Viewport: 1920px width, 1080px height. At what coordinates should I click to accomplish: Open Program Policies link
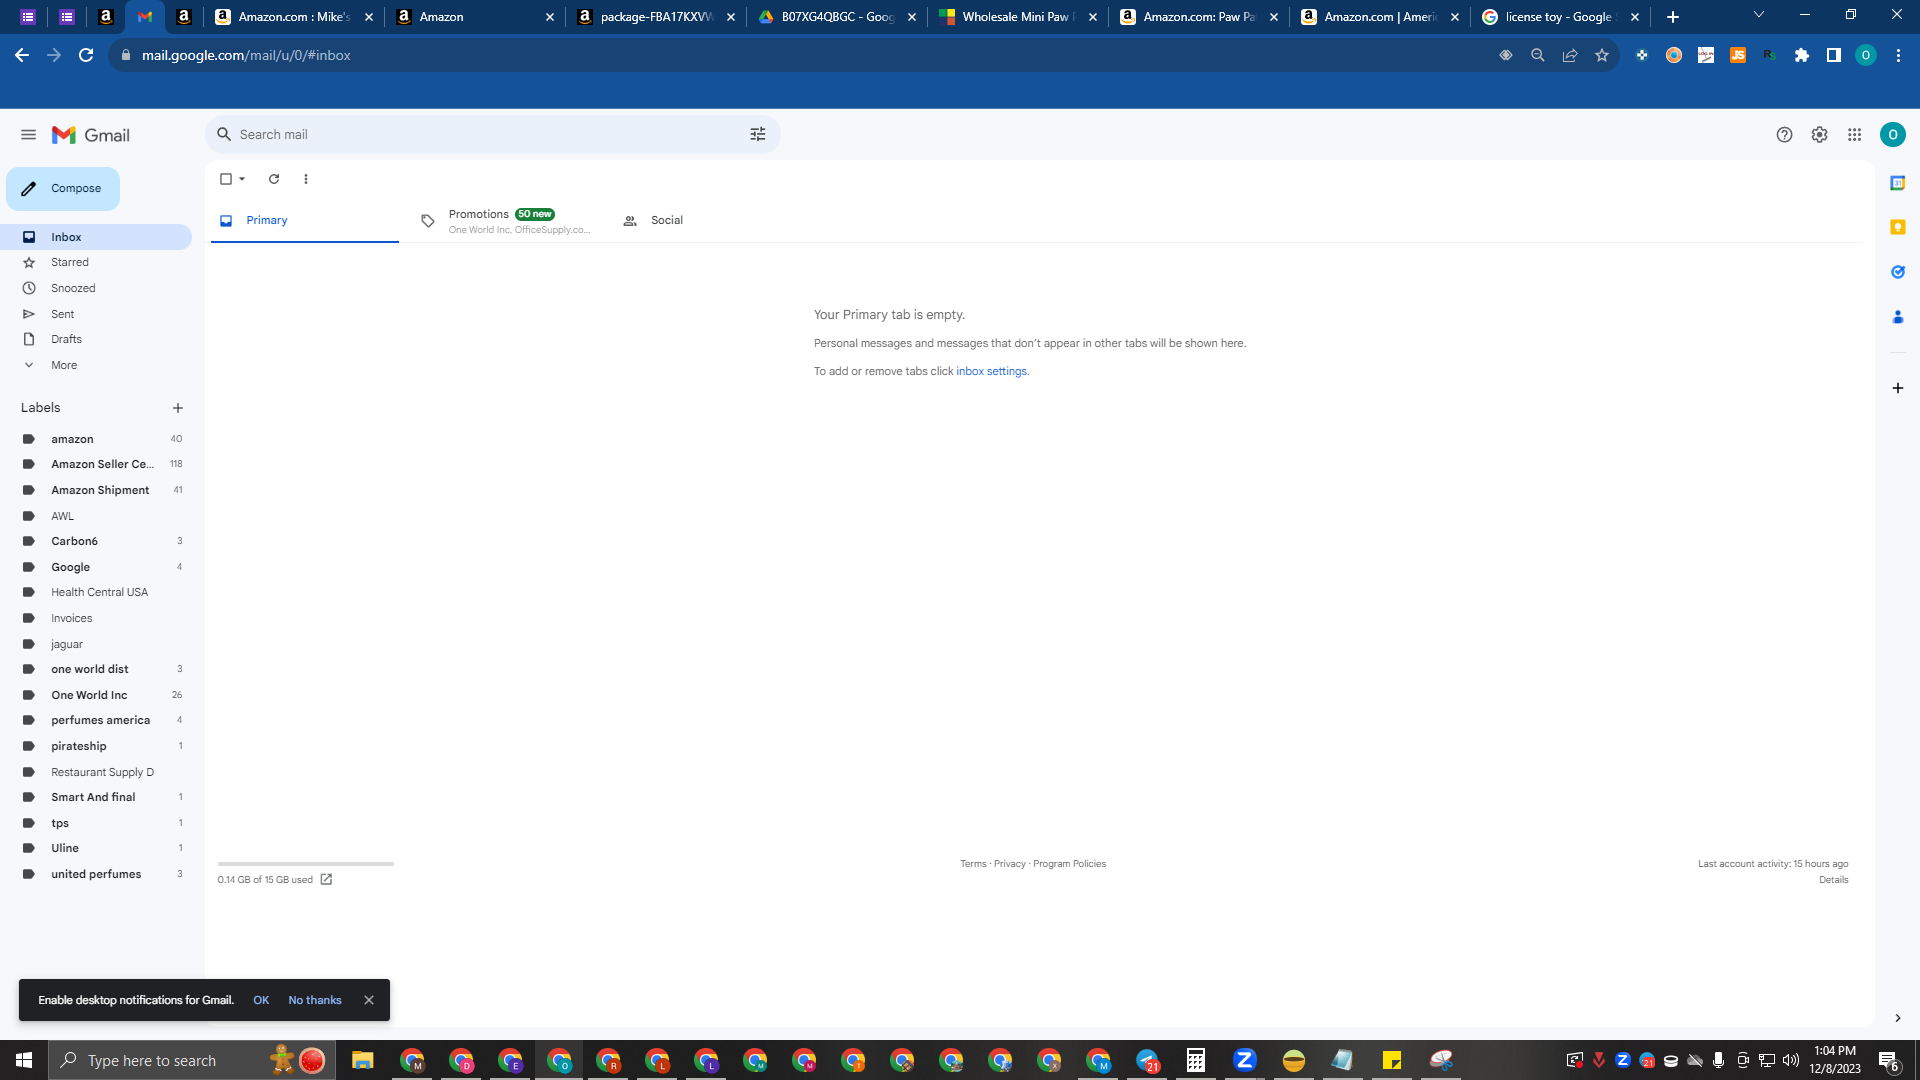click(x=1069, y=864)
